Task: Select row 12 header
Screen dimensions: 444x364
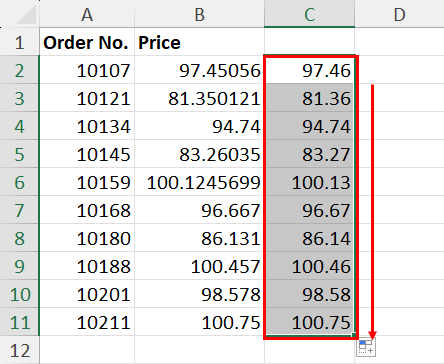Action: 19,350
